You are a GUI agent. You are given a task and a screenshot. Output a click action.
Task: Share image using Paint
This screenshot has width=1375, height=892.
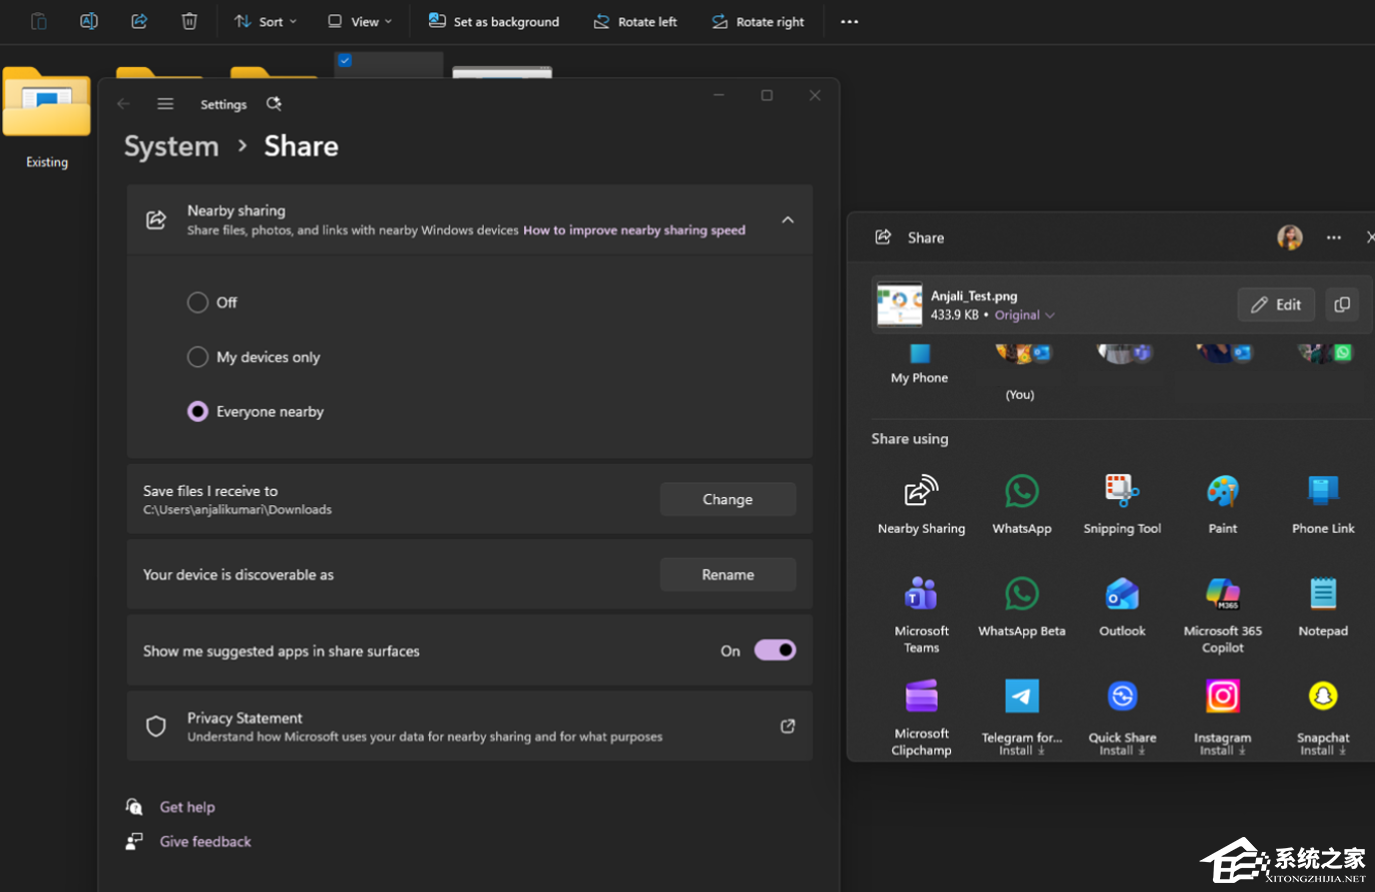1222,506
